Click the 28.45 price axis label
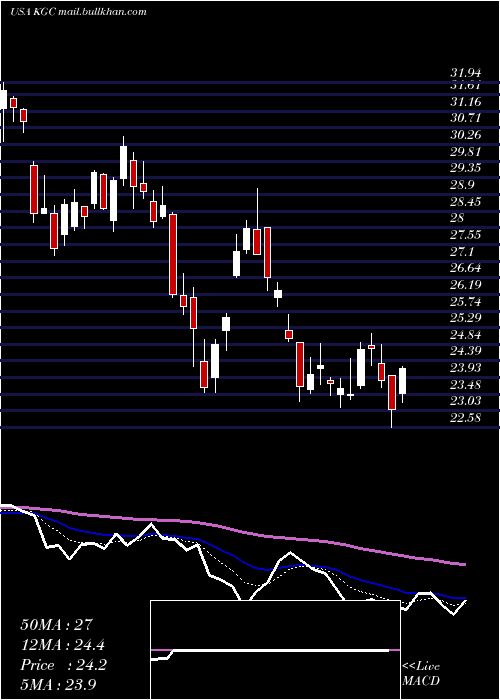This screenshot has height=700, width=500. (466, 202)
